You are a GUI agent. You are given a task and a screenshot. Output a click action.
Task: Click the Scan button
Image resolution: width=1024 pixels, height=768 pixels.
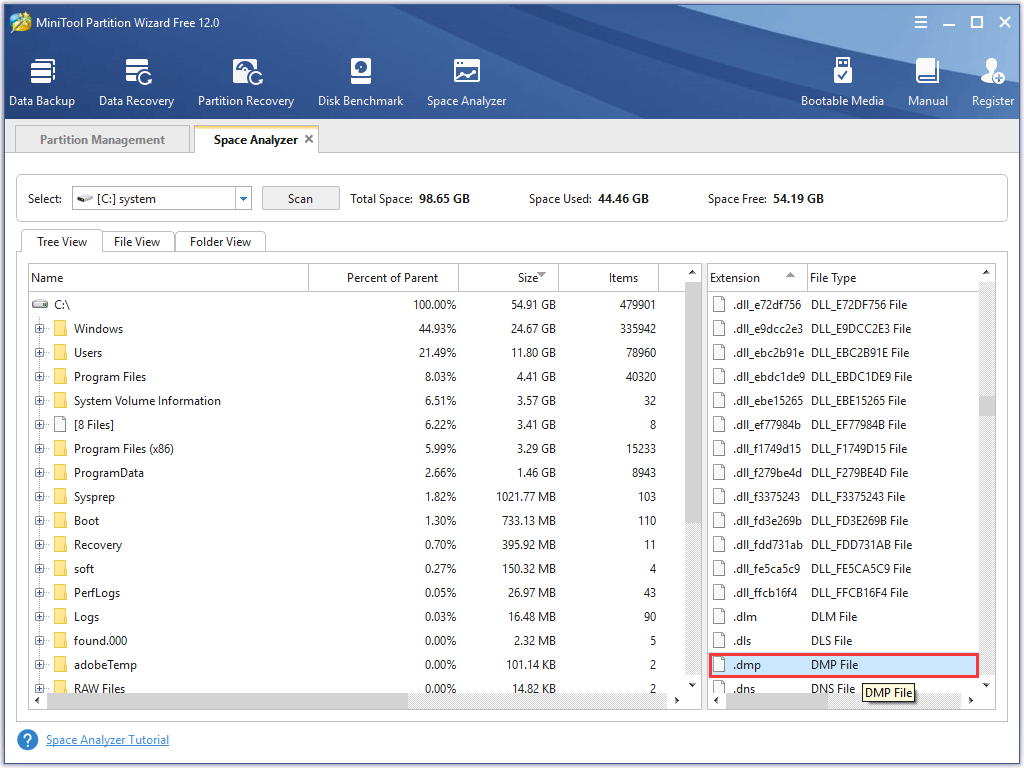coord(300,199)
